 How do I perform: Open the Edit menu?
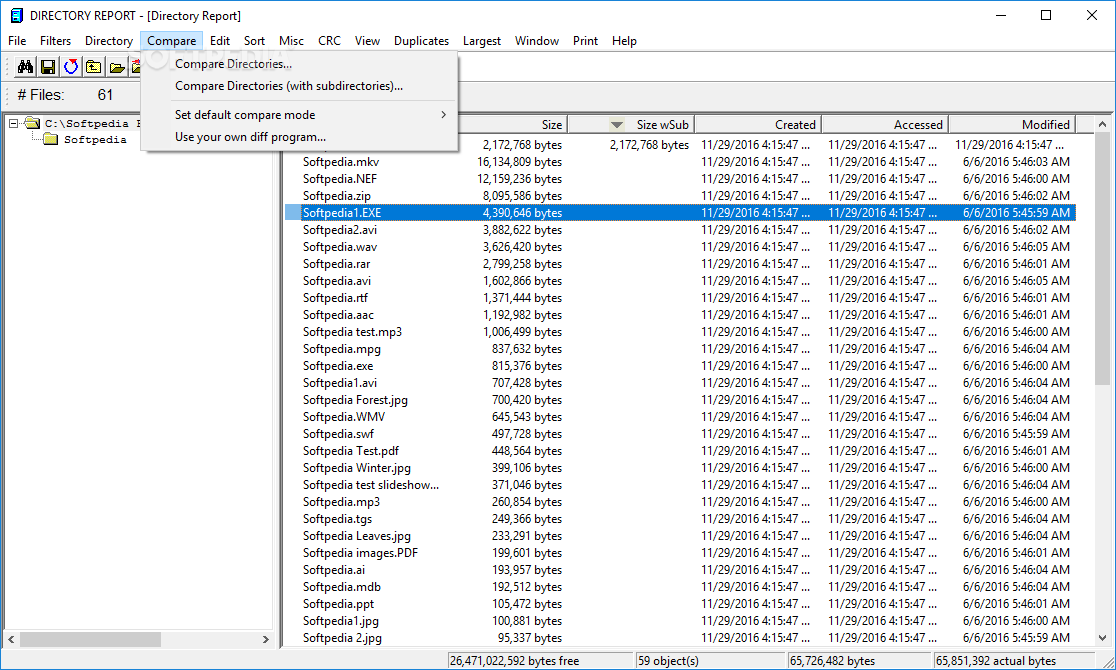(x=220, y=41)
